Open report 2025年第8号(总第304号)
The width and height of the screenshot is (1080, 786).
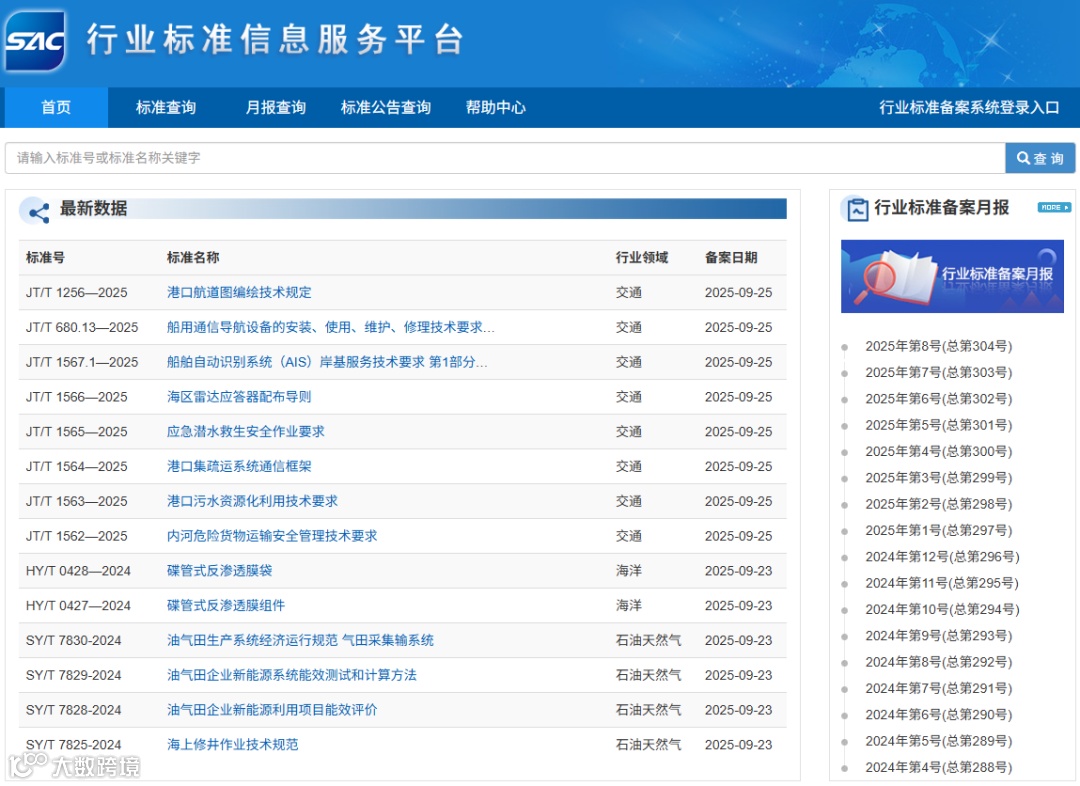939,347
